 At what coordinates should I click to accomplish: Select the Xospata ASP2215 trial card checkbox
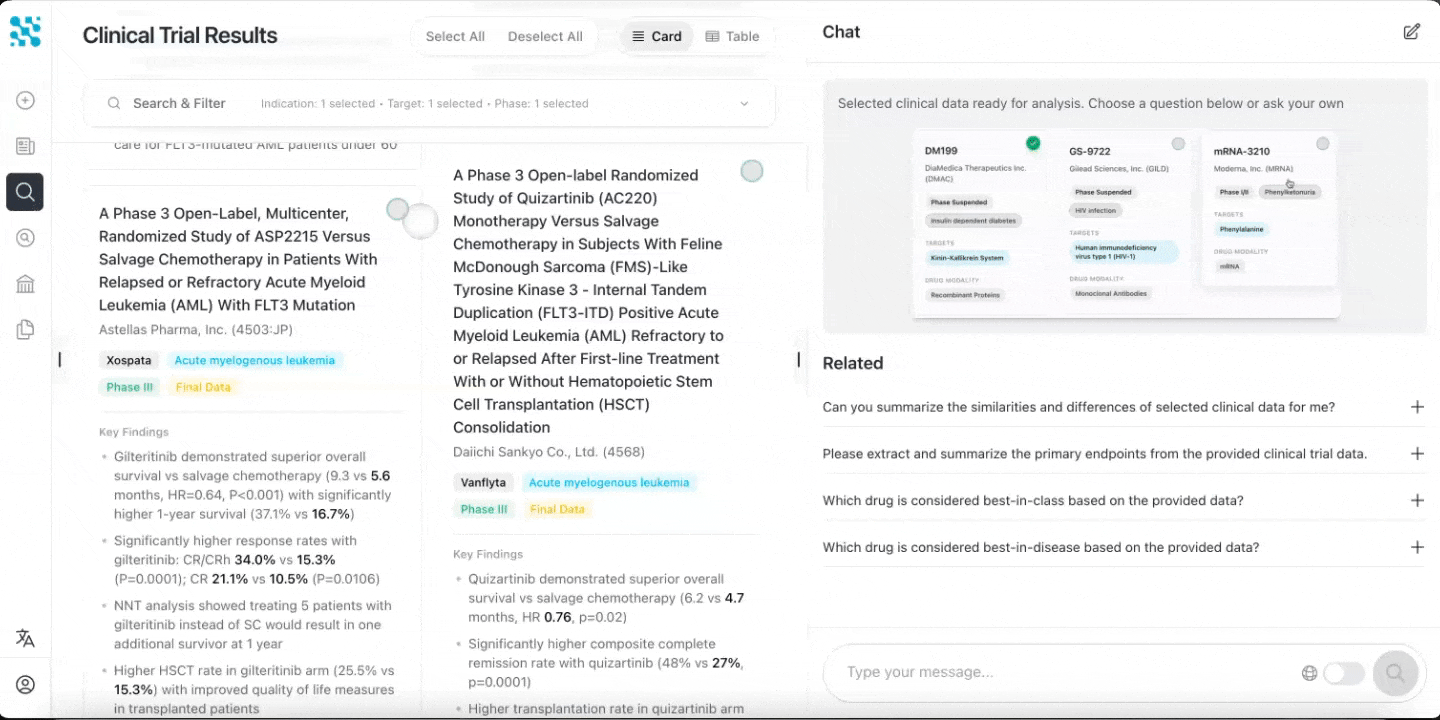[397, 209]
